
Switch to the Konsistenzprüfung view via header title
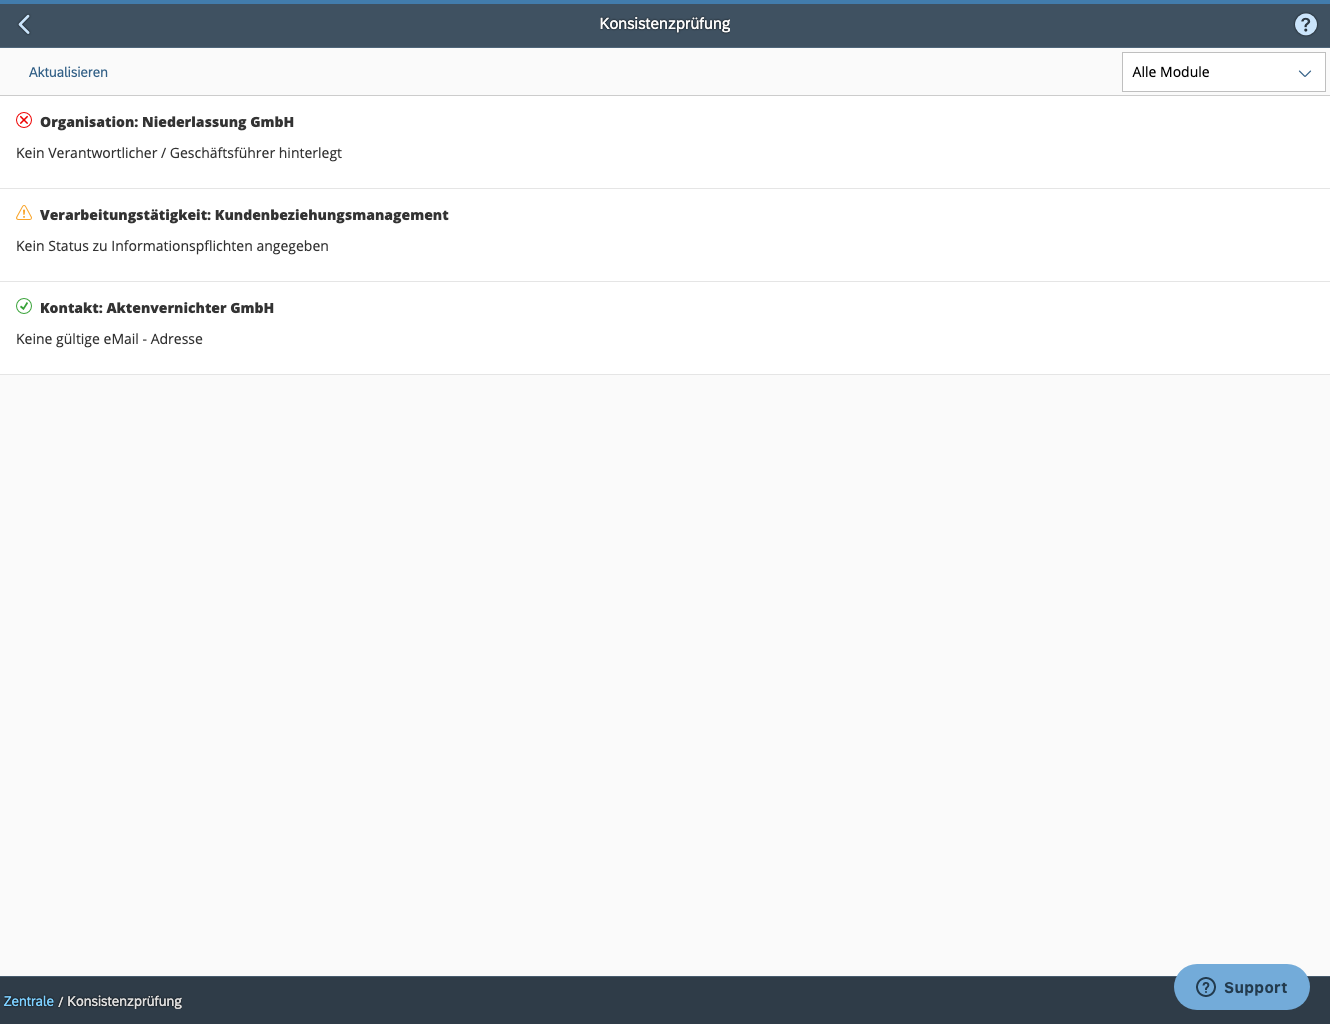(664, 23)
